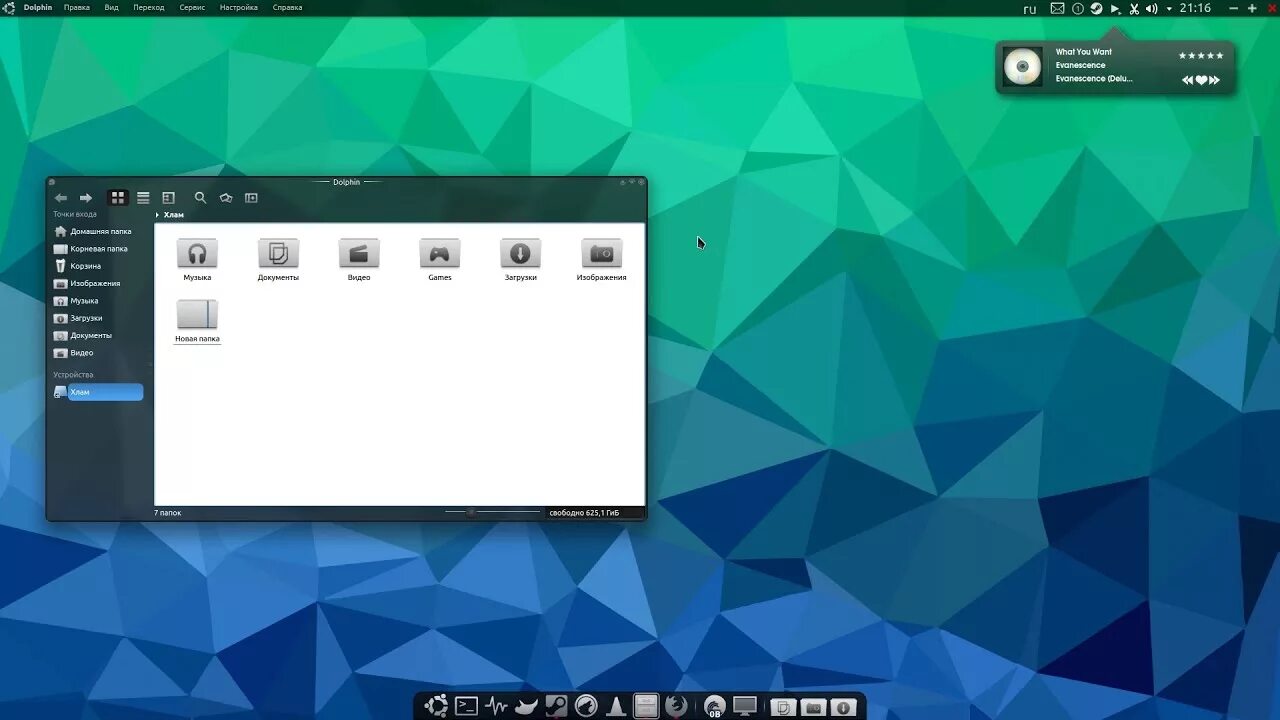Image resolution: width=1280 pixels, height=720 pixels.
Task: Click the '7 папок' status text
Action: pyautogui.click(x=168, y=512)
